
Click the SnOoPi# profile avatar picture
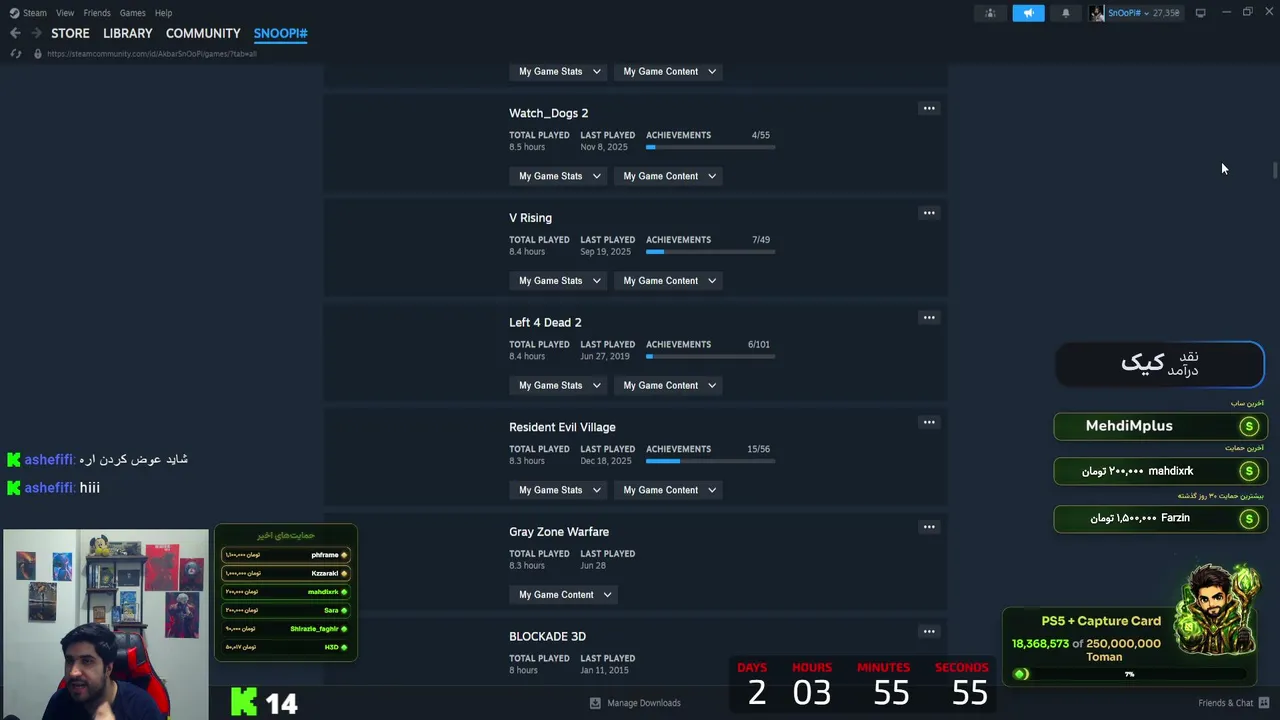[1097, 13]
